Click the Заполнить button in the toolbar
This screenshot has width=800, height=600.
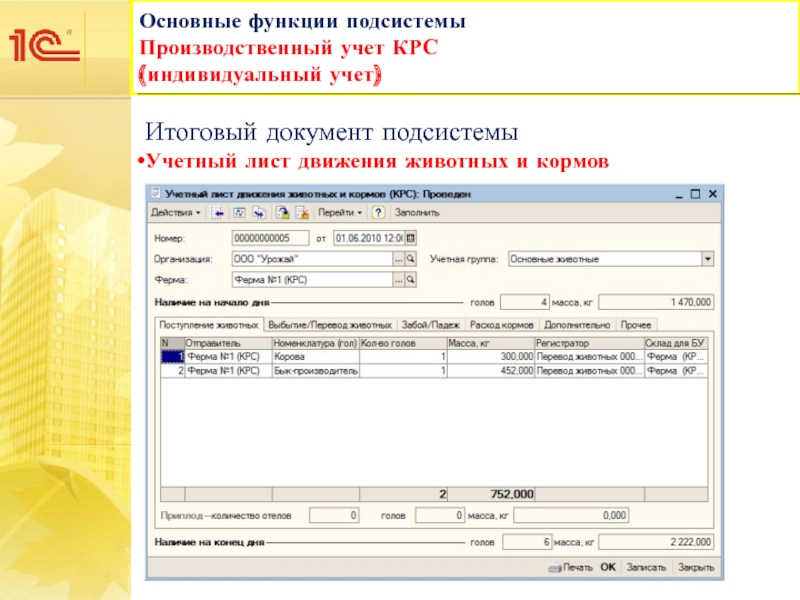[417, 213]
